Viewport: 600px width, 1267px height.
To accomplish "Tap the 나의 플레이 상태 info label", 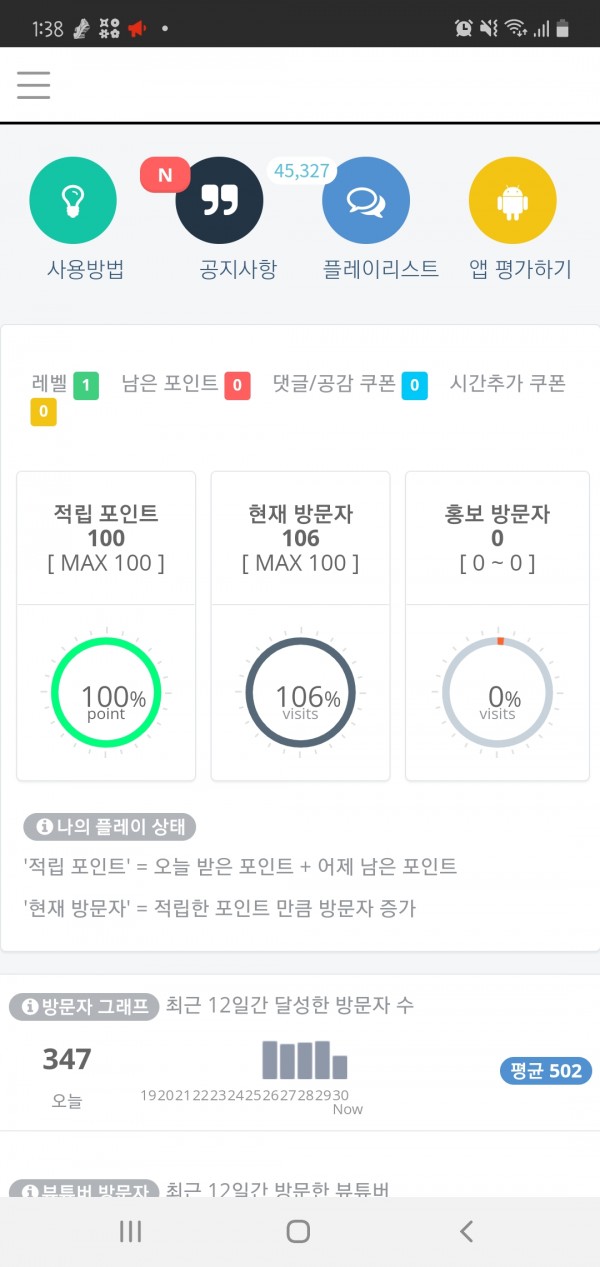I will tap(110, 827).
